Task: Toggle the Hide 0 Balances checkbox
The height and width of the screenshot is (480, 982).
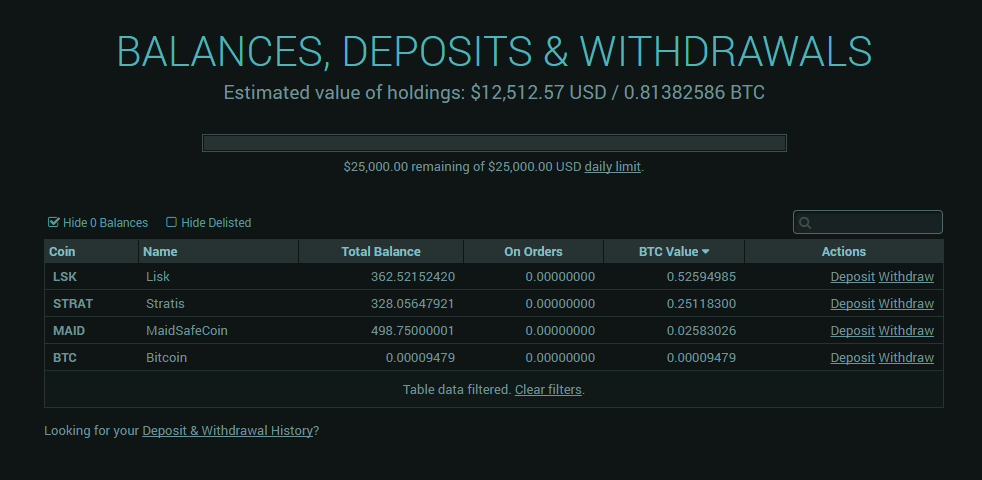Action: [54, 223]
